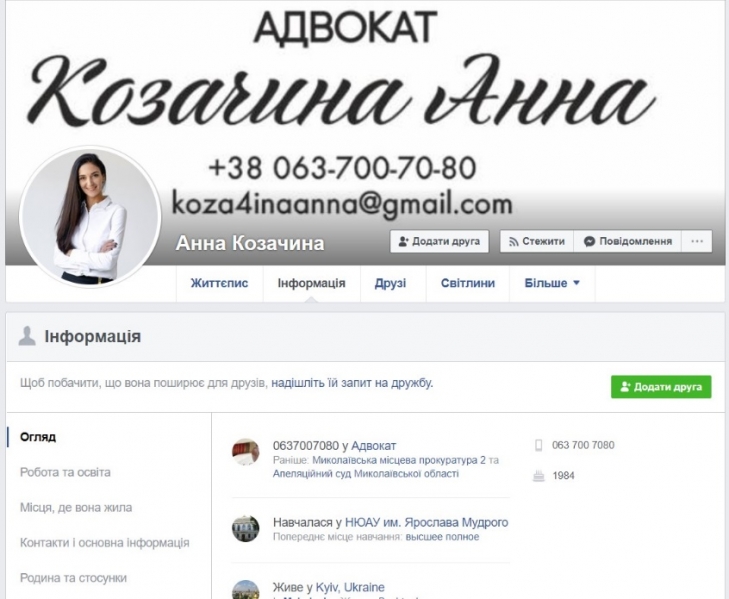The height and width of the screenshot is (599, 729).
Task: Switch to the Життєпис tab
Action: point(219,283)
